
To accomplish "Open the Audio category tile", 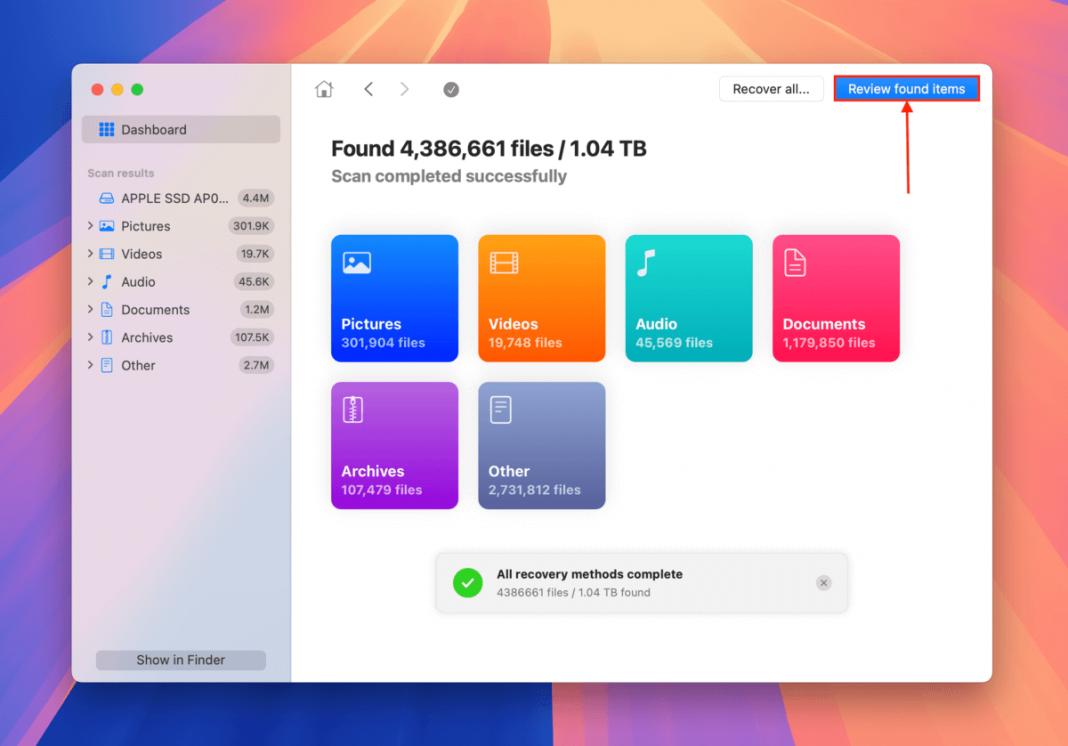I will 688,297.
